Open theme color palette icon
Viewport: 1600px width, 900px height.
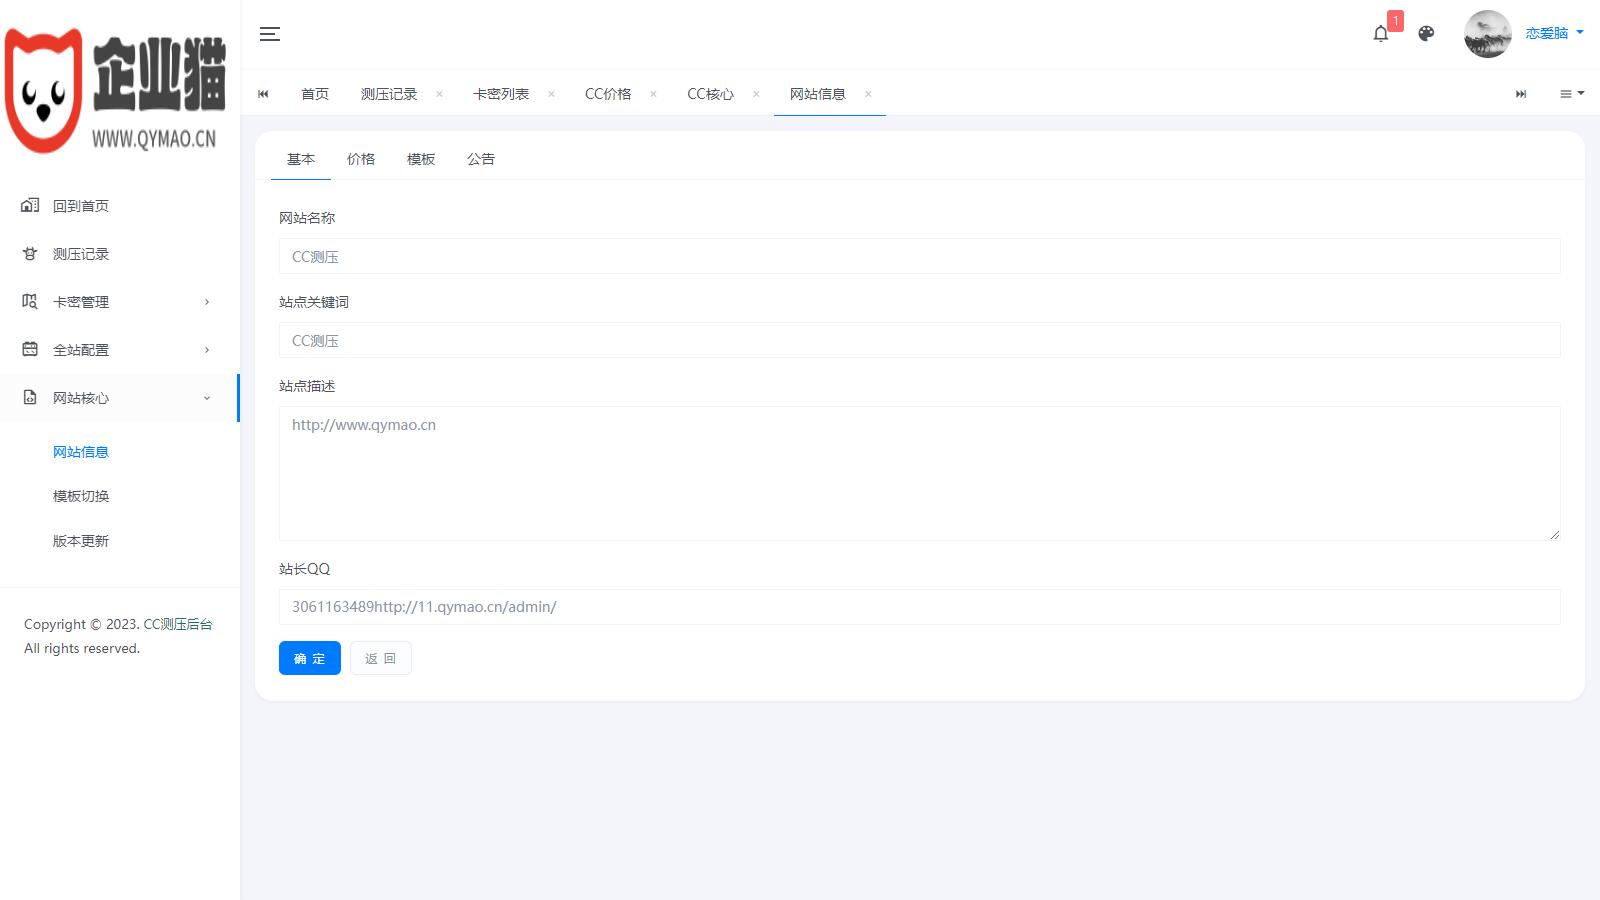(1426, 34)
